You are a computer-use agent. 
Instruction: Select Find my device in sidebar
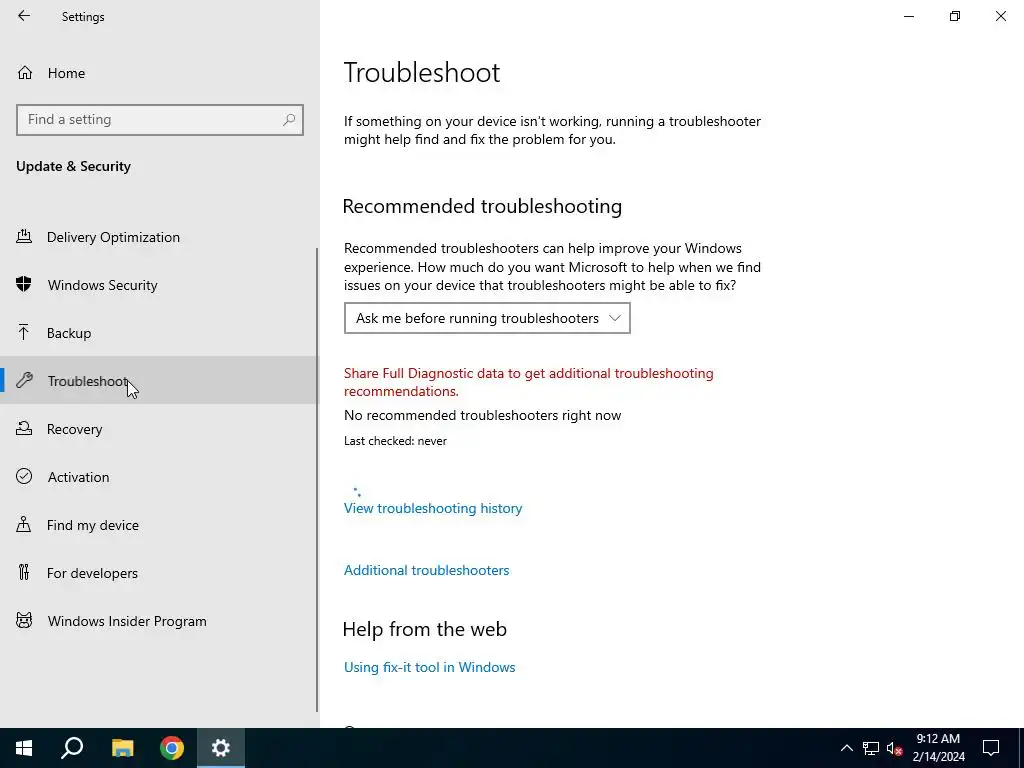[x=93, y=525]
